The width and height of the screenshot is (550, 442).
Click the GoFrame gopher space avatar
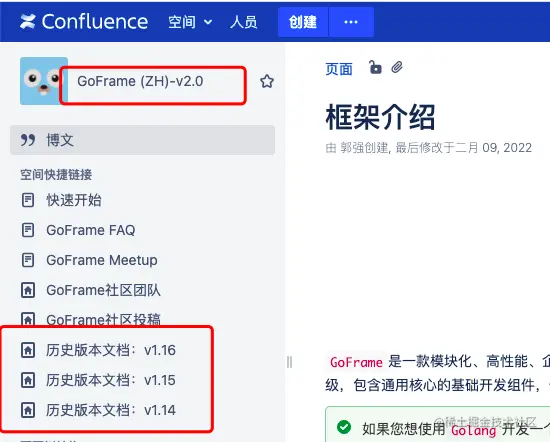[44, 81]
